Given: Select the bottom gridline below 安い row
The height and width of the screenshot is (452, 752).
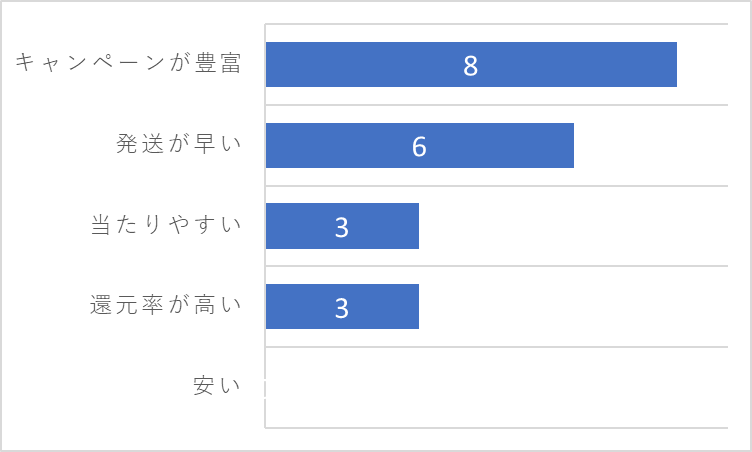Looking at the screenshot, I should (496, 428).
